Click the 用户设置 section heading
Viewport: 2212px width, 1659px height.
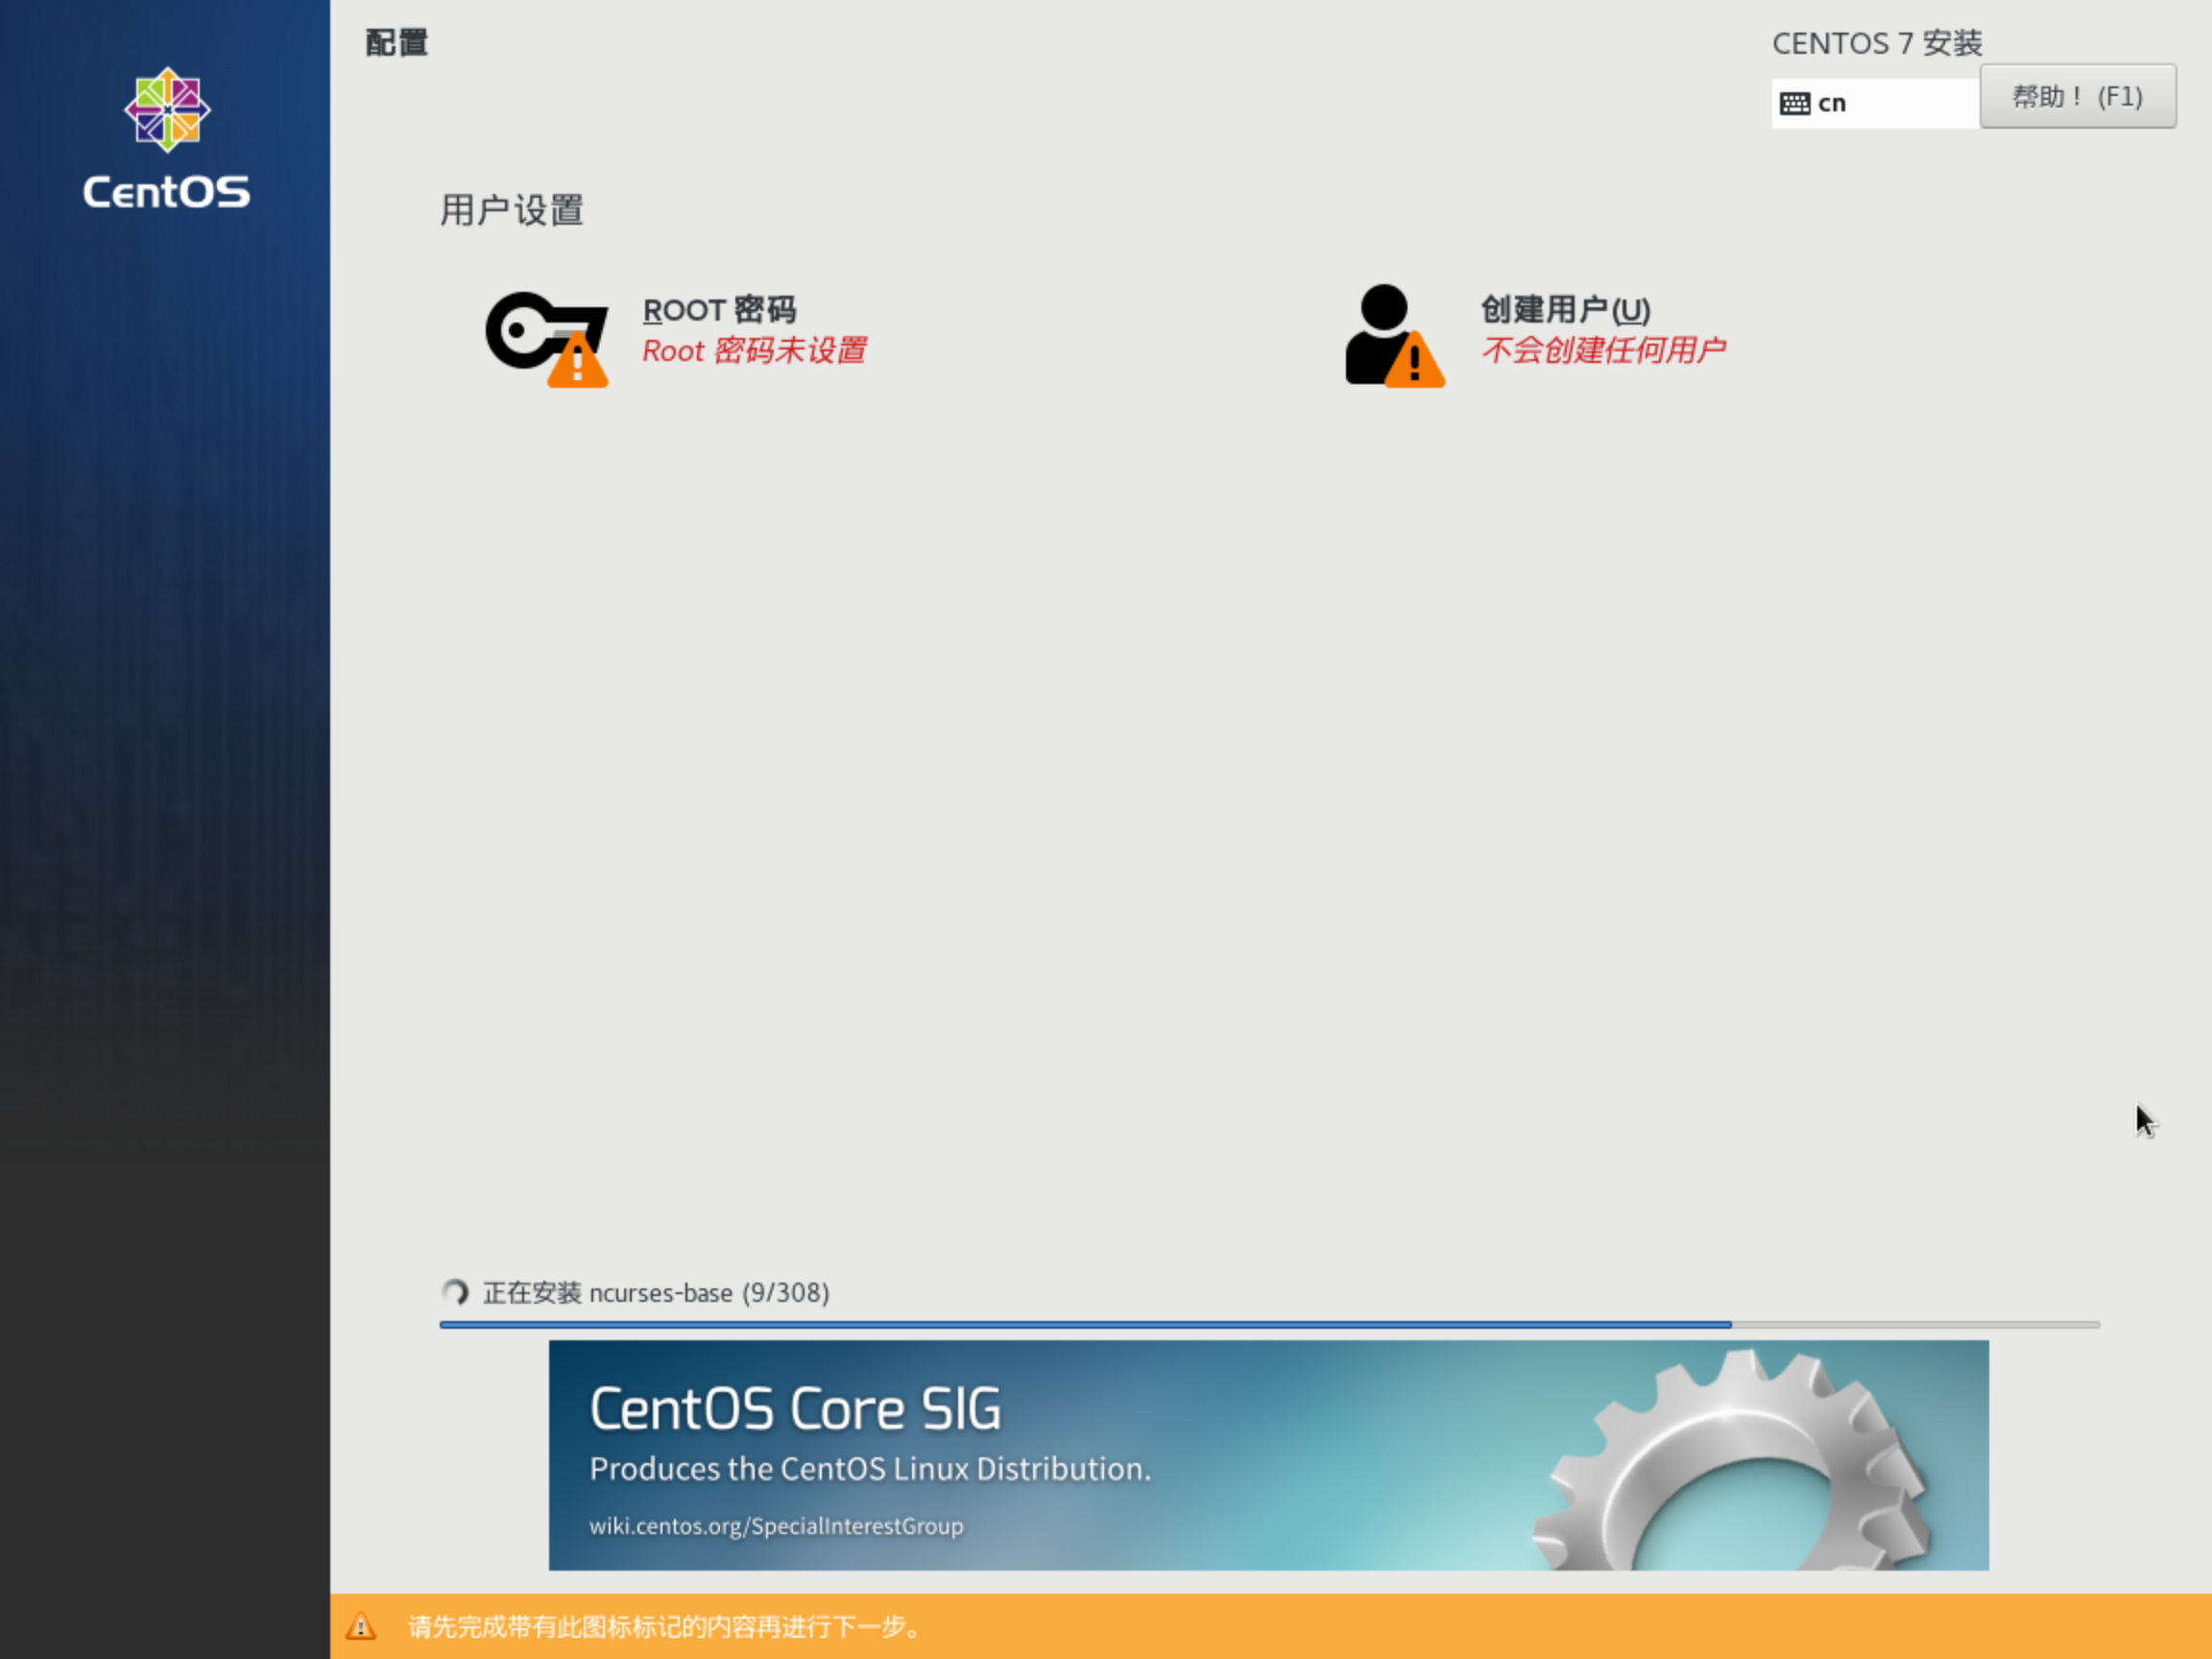pyautogui.click(x=512, y=211)
